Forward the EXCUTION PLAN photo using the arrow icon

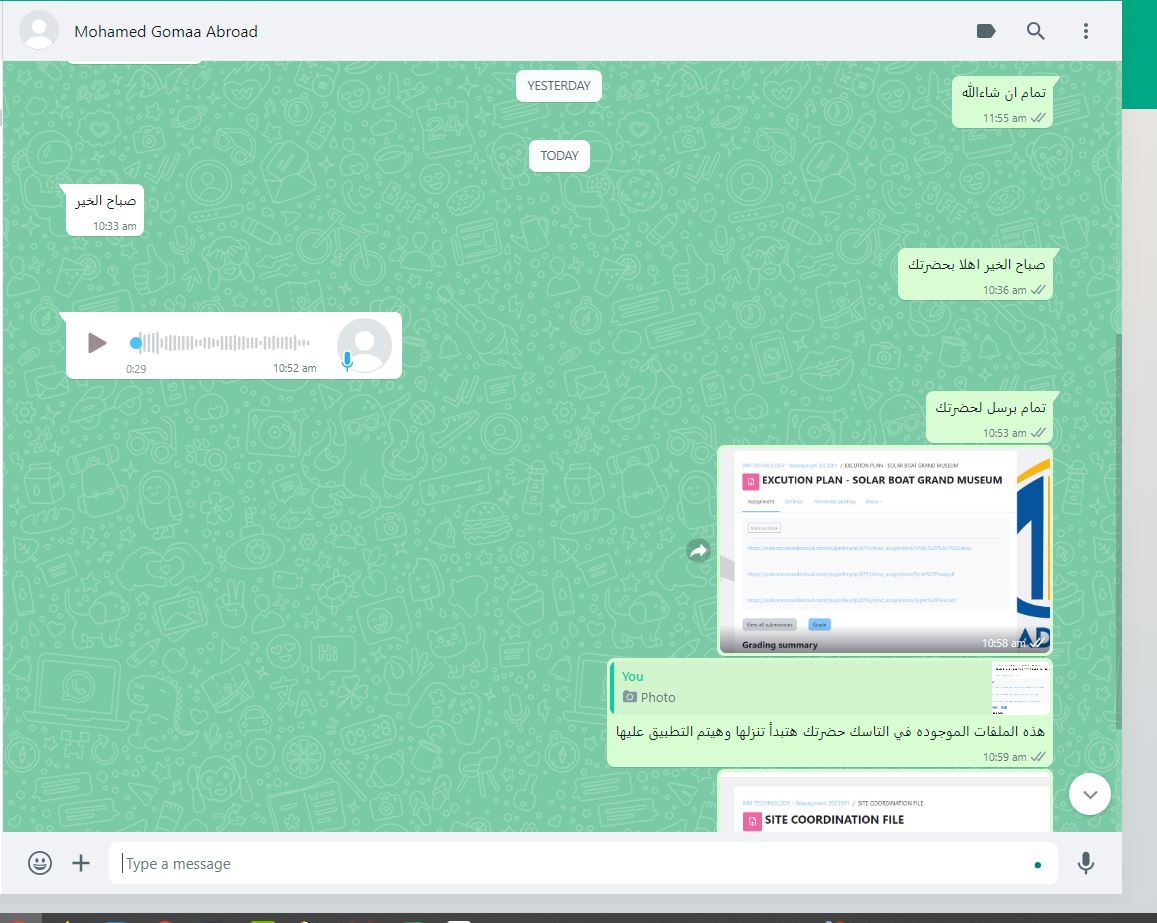(698, 550)
